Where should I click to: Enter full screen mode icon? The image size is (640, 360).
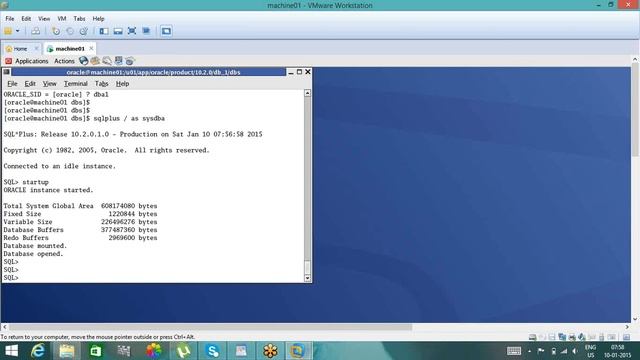pos(132,31)
